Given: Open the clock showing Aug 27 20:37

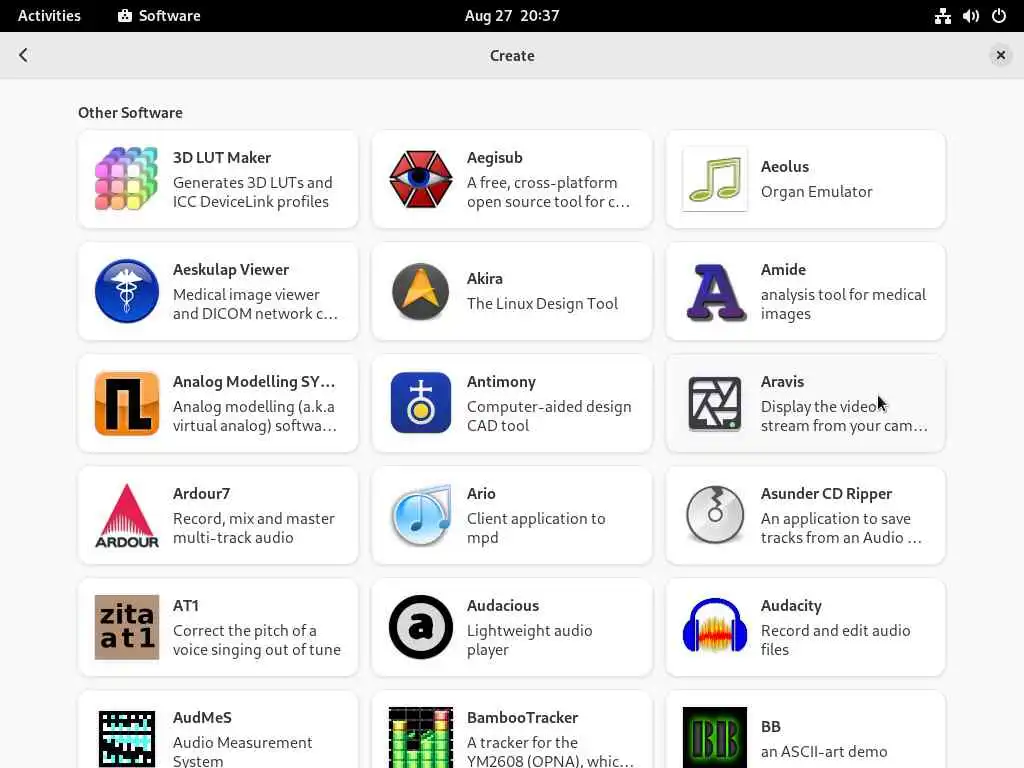Looking at the screenshot, I should pyautogui.click(x=512, y=16).
